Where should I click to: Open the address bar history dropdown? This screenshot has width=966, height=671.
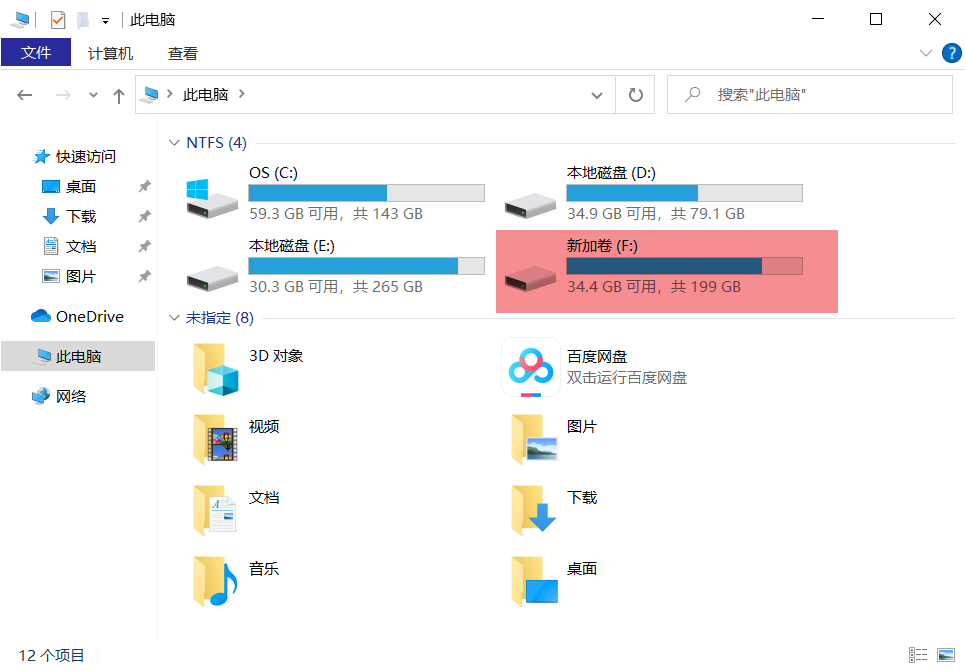click(x=597, y=94)
